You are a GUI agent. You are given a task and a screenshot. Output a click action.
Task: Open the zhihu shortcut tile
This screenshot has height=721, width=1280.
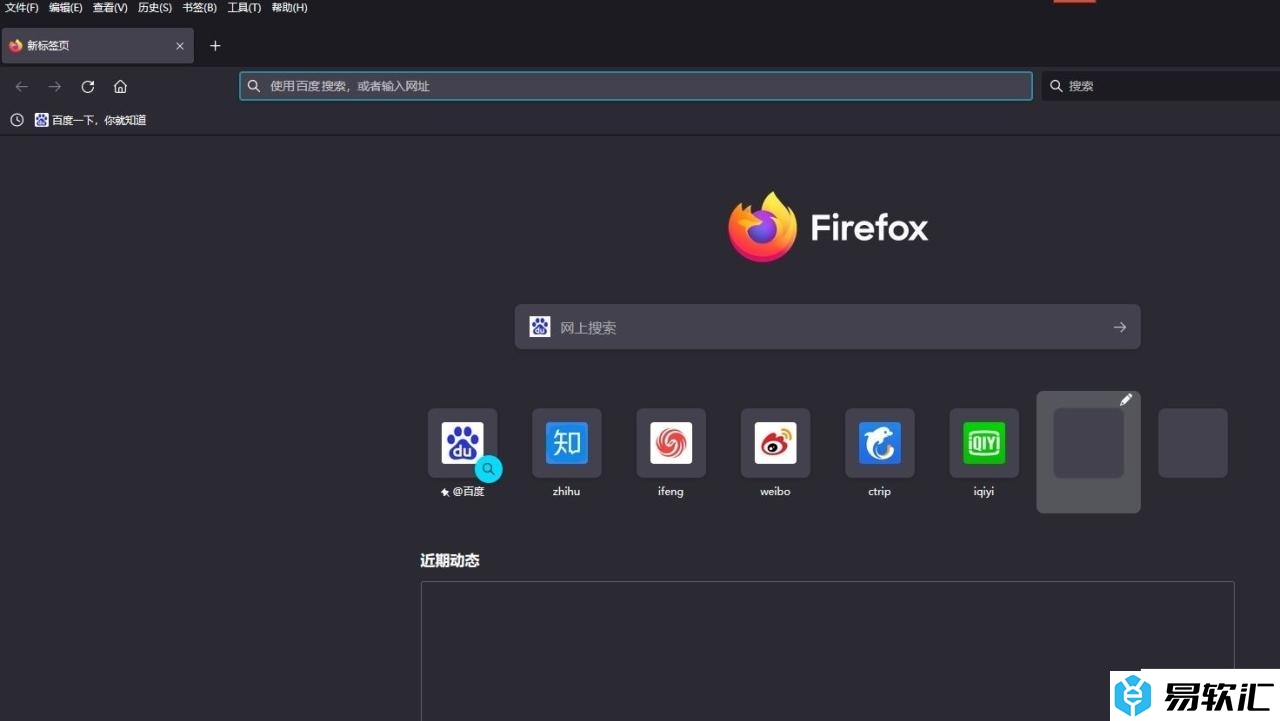tap(567, 443)
